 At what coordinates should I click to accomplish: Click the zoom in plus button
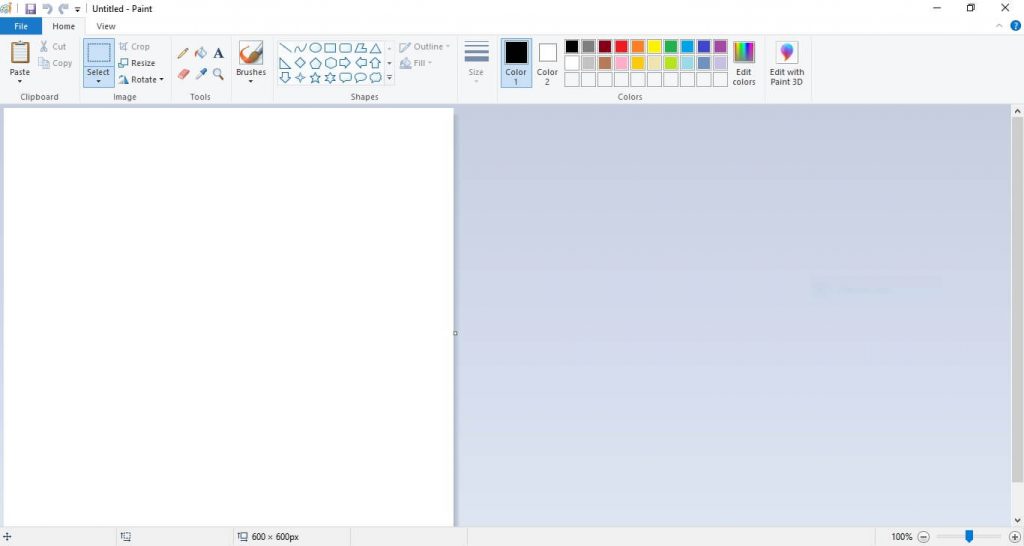click(1014, 537)
